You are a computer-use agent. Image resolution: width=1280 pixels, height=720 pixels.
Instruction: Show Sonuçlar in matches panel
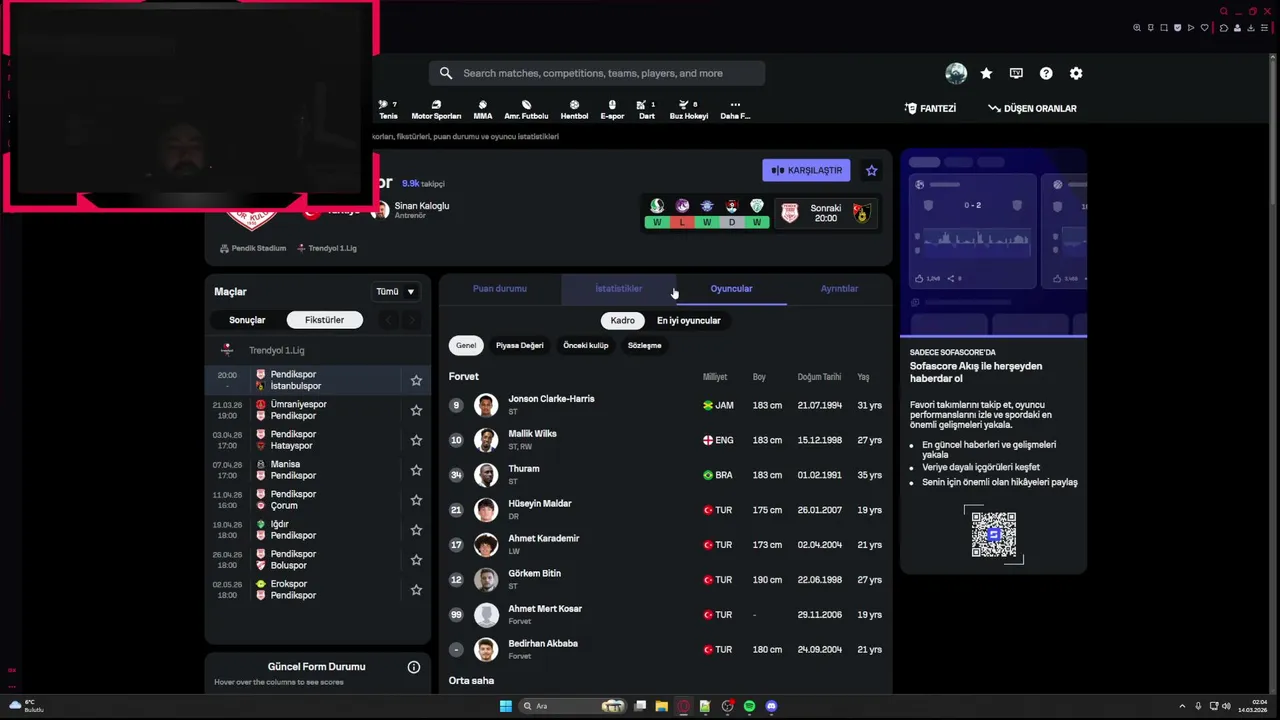coord(247,320)
